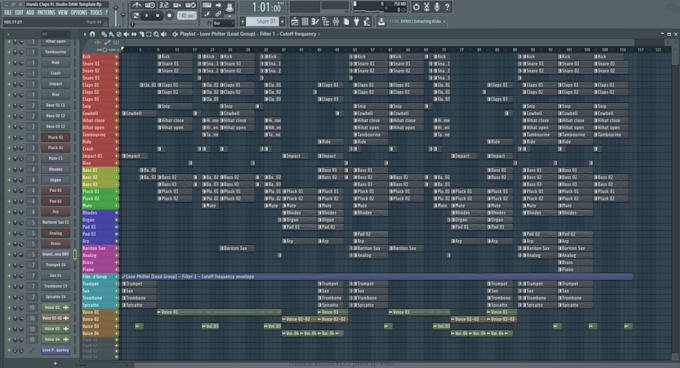Select the Slice tool in playlist
The height and width of the screenshot is (368, 680).
point(141,34)
